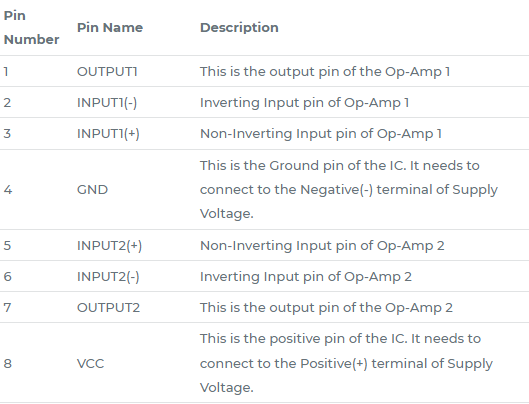This screenshot has height=404, width=529.
Task: Click pin number 4 cell
Action: (x=8, y=190)
